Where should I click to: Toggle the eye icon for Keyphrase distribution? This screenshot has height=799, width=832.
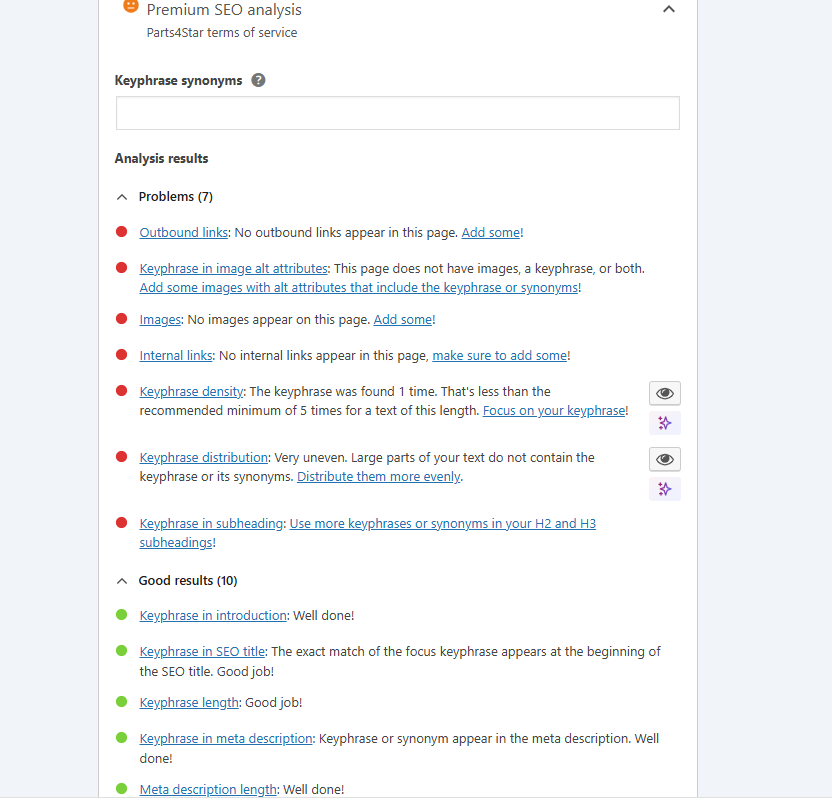click(x=664, y=459)
